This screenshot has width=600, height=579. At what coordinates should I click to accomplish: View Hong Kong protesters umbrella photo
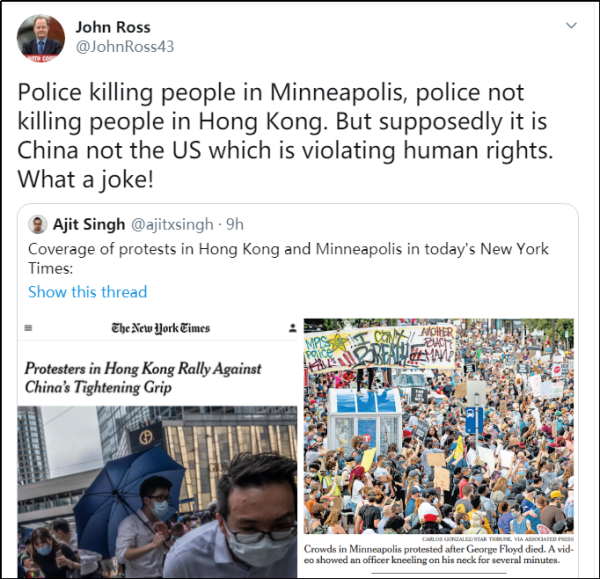(157, 491)
